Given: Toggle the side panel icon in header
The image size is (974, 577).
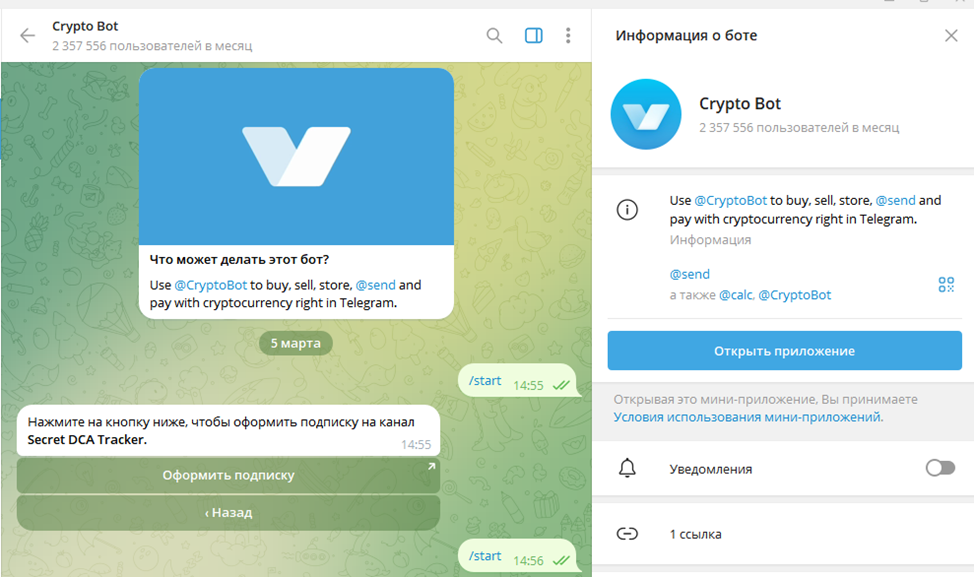Looking at the screenshot, I should [x=534, y=35].
